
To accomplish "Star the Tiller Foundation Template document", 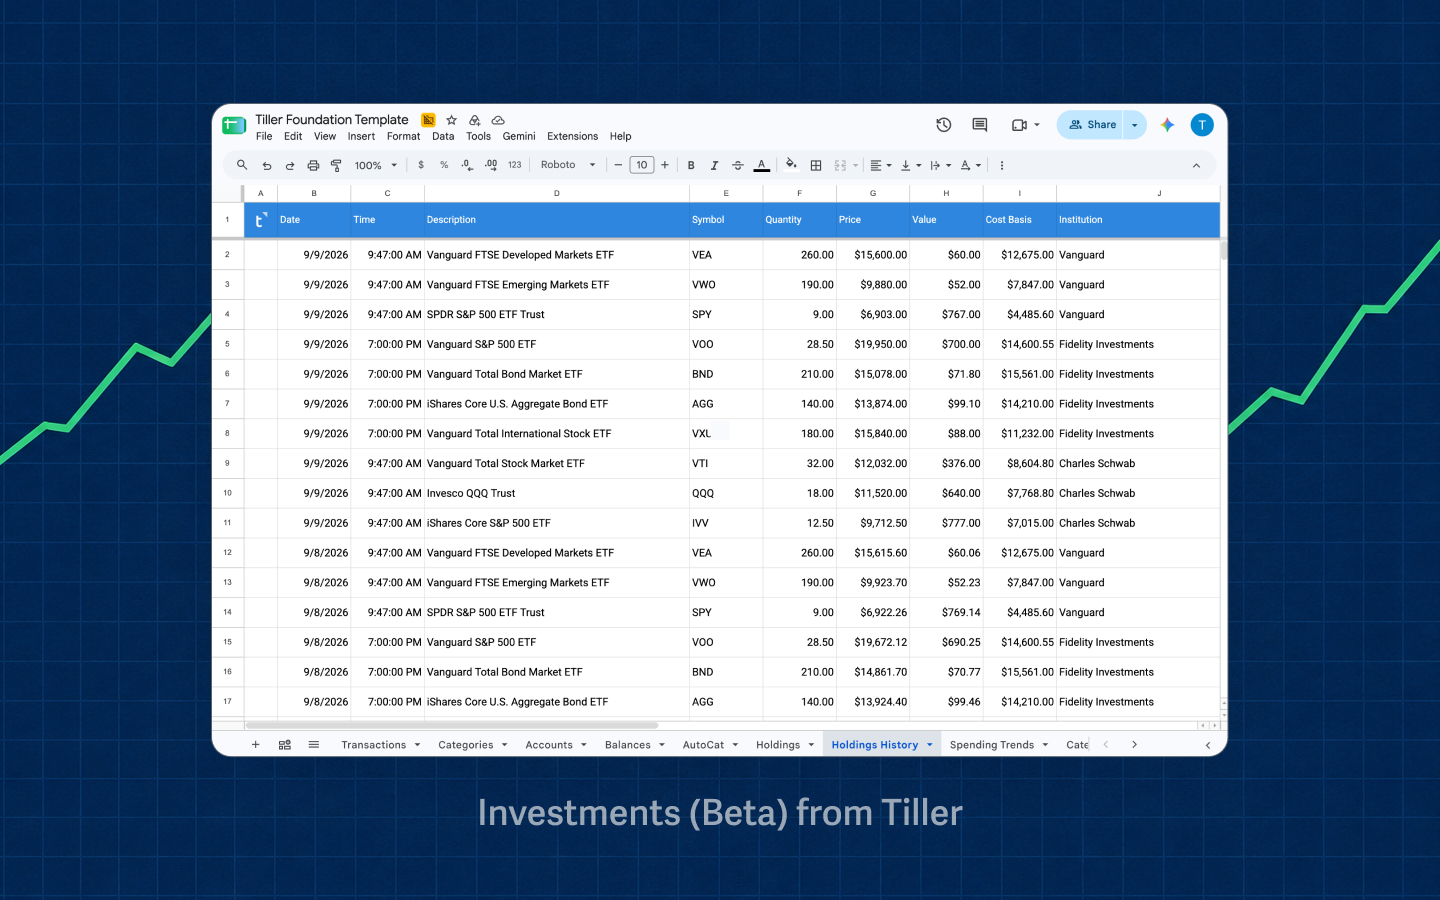I will click(451, 120).
